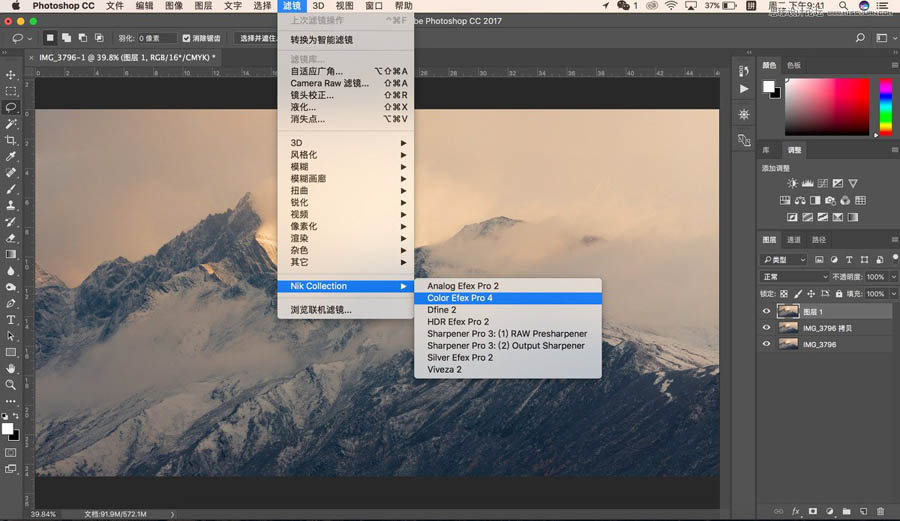Add a Levels adjustment

click(x=808, y=184)
